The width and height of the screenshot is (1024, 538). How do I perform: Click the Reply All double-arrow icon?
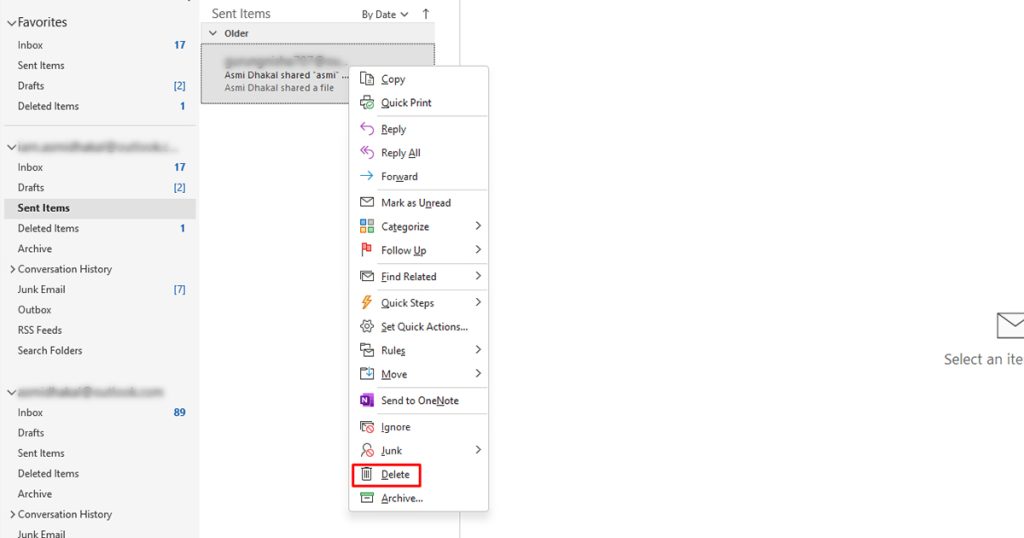point(367,152)
